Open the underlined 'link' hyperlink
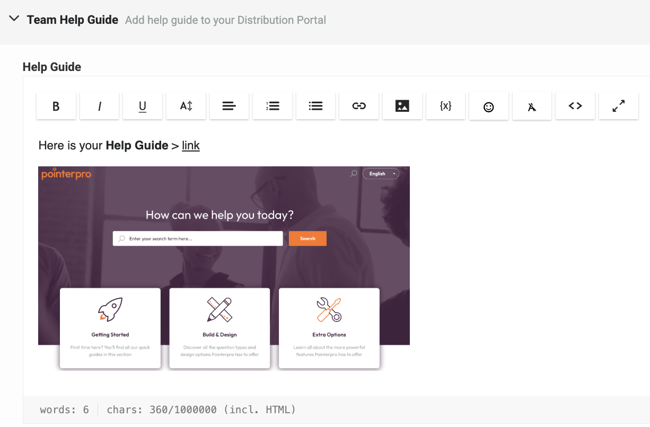 point(190,146)
